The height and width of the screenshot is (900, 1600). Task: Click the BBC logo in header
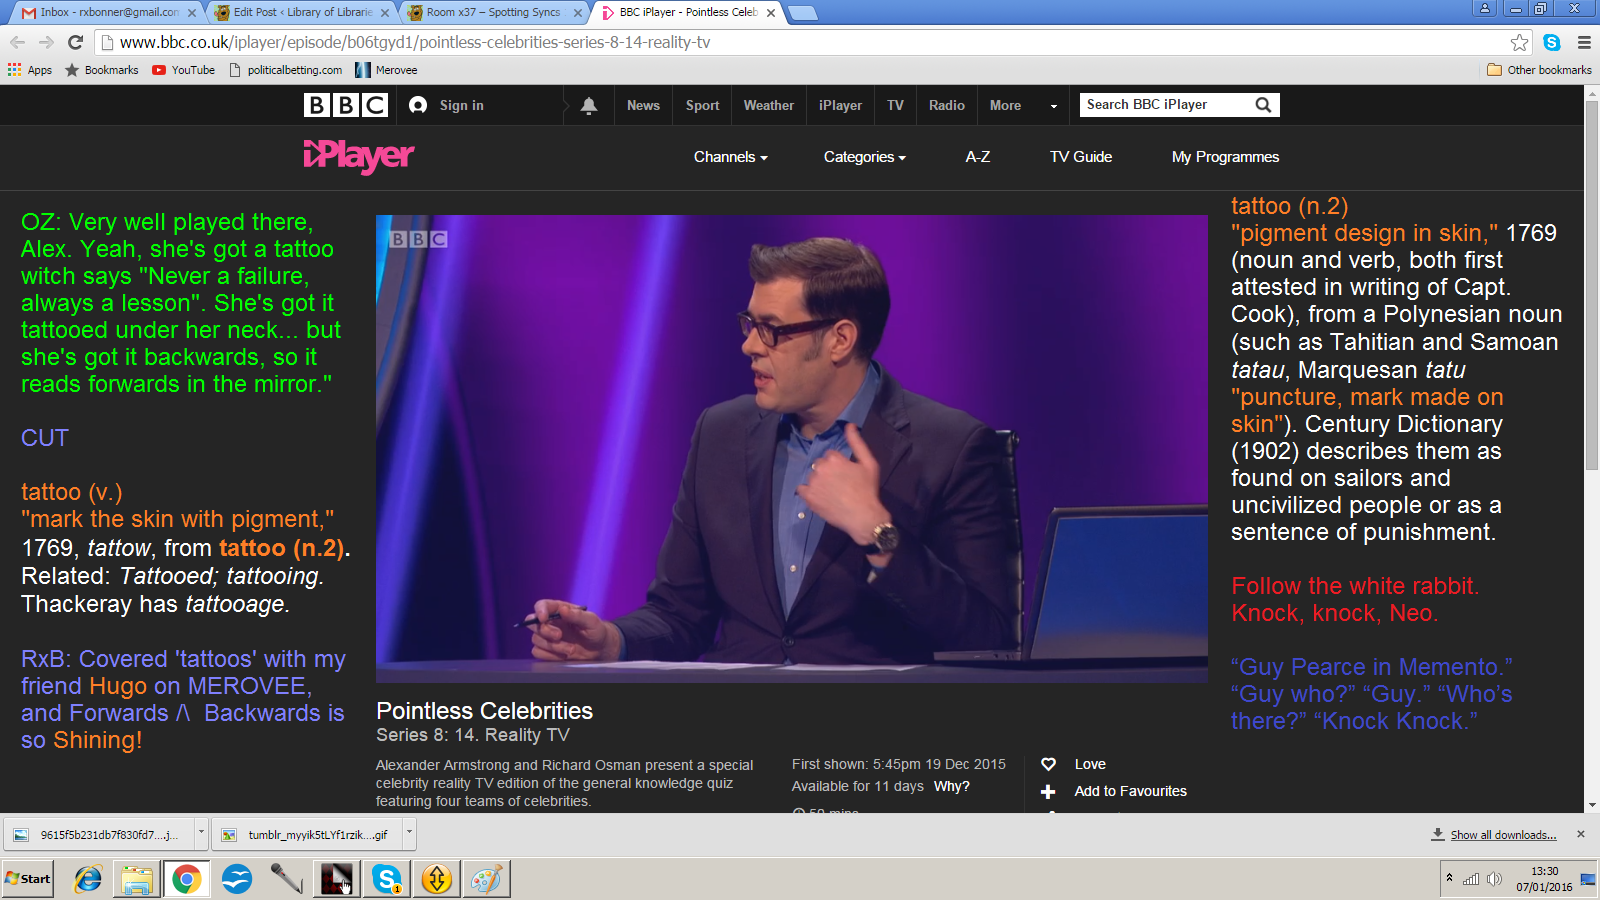tap(345, 105)
